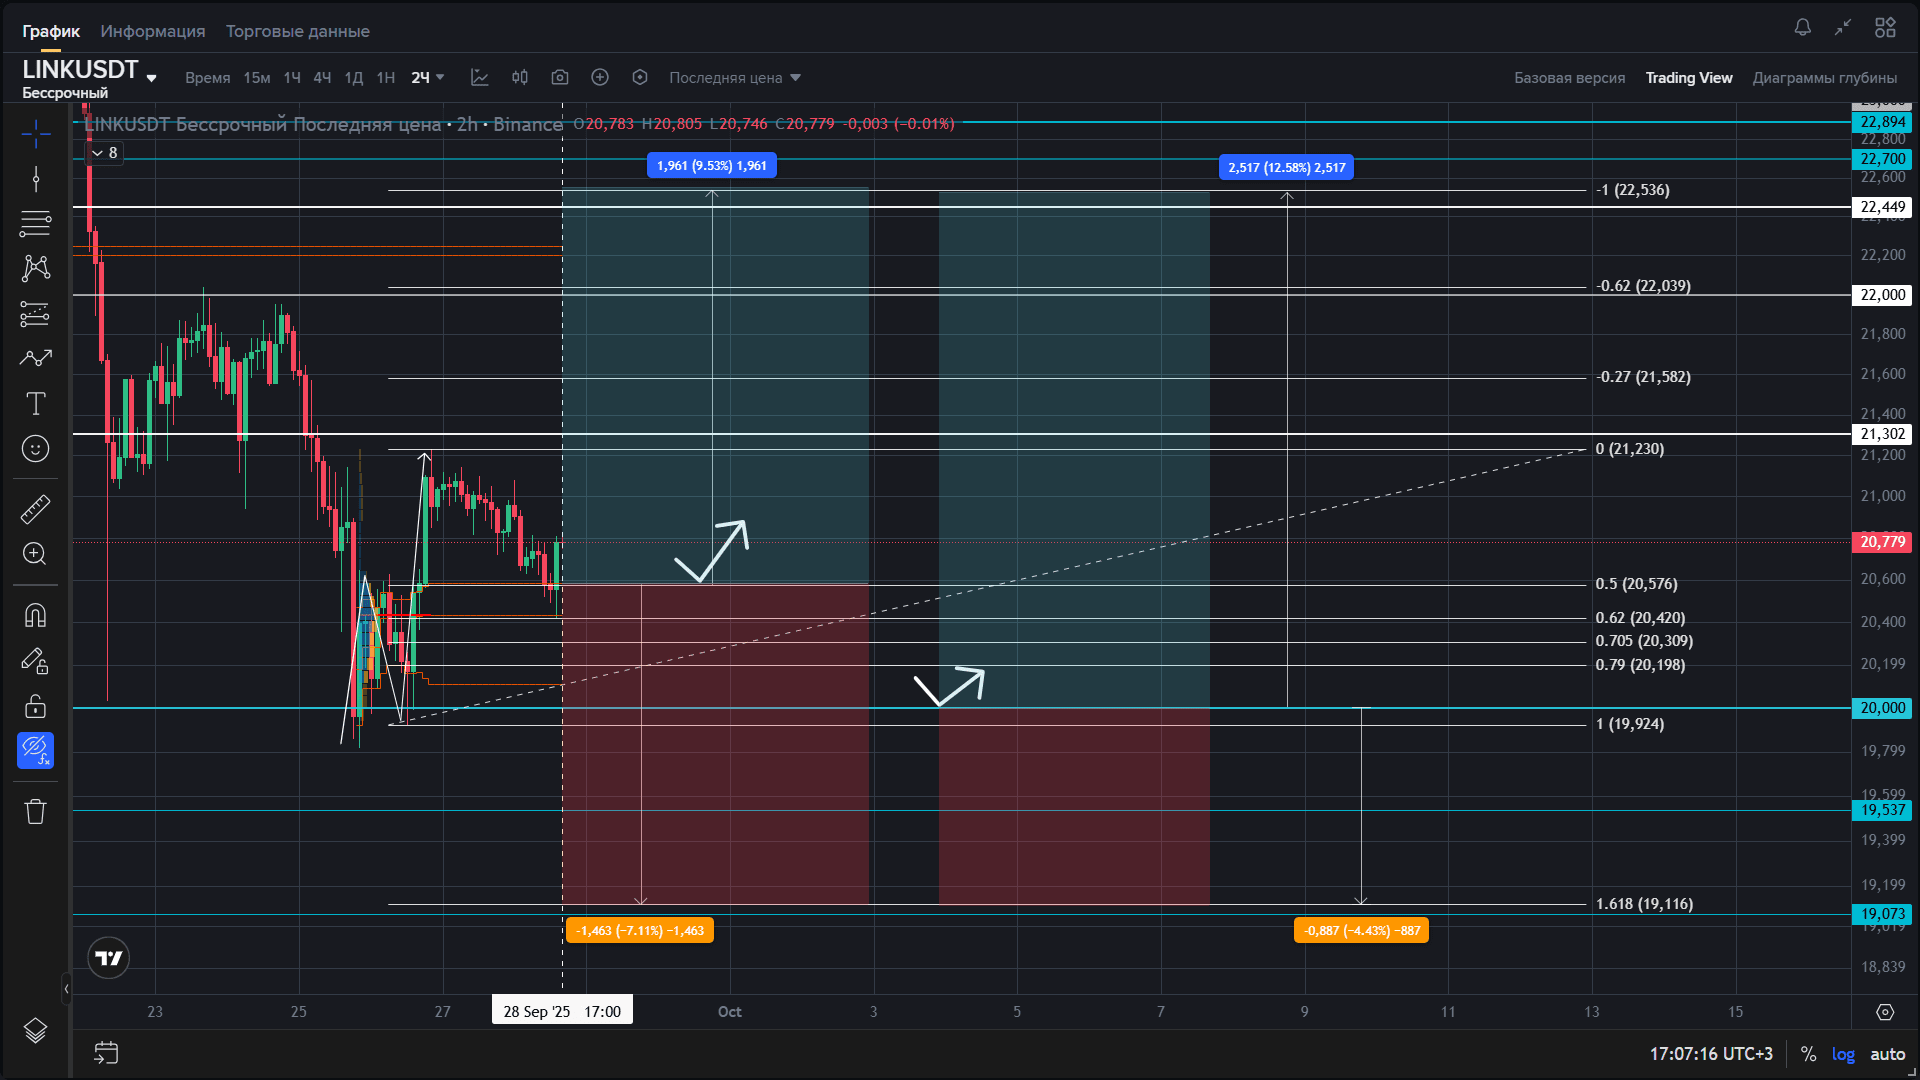The height and width of the screenshot is (1080, 1920).
Task: Select the ruler measure tool
Action: [x=35, y=510]
